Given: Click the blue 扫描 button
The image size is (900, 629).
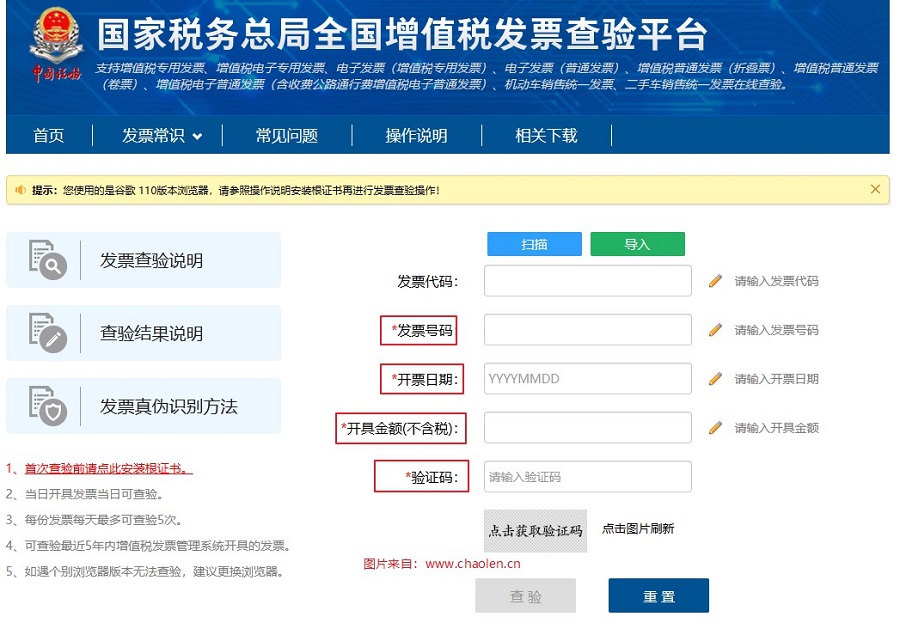Looking at the screenshot, I should tap(534, 244).
